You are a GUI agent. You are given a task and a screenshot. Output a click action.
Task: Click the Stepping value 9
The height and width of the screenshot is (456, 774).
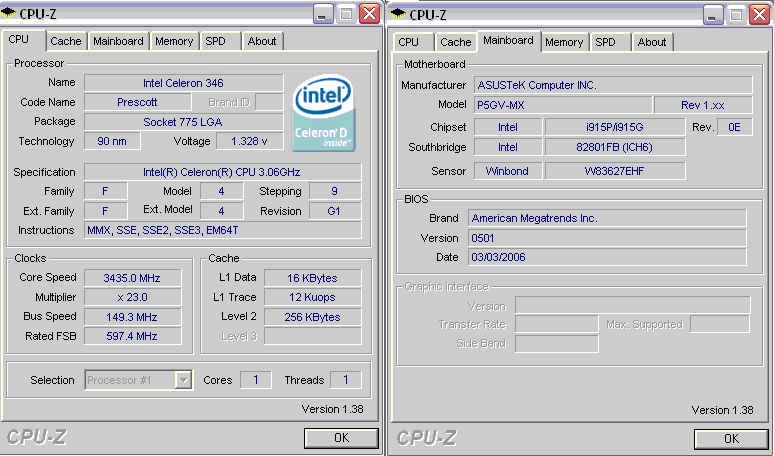[335, 191]
